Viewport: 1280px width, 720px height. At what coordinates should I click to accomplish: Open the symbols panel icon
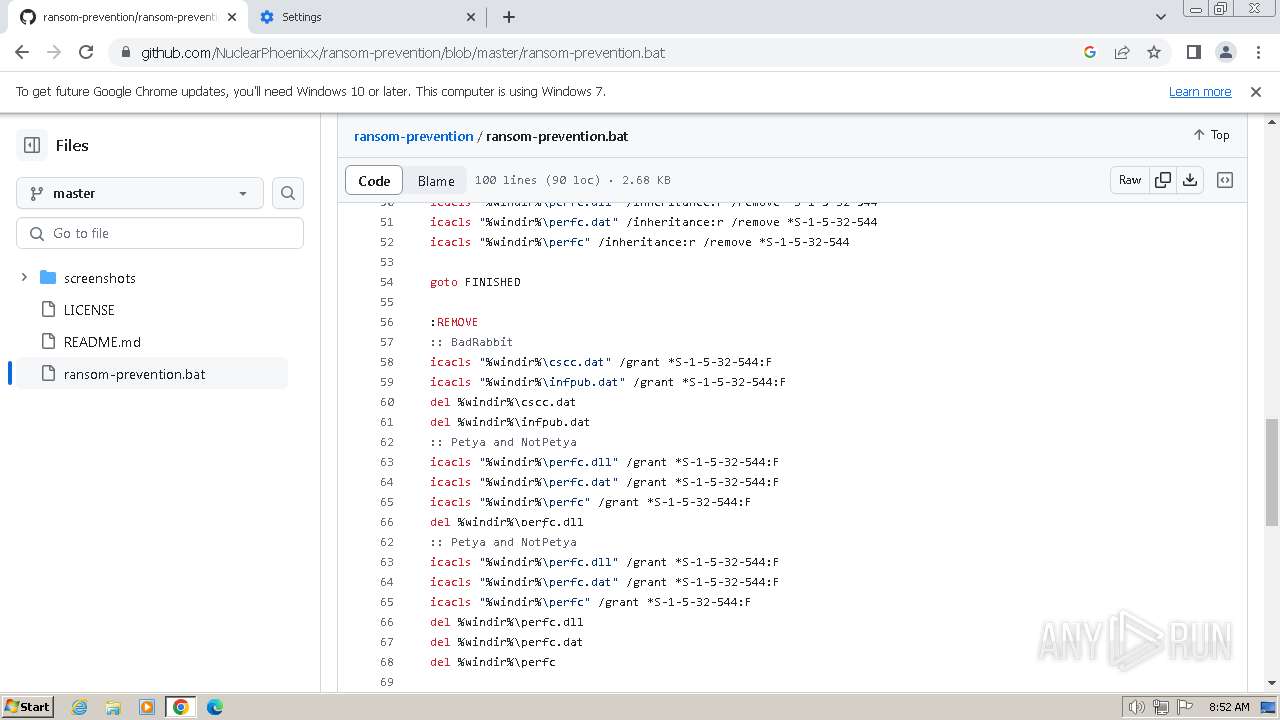[1225, 180]
